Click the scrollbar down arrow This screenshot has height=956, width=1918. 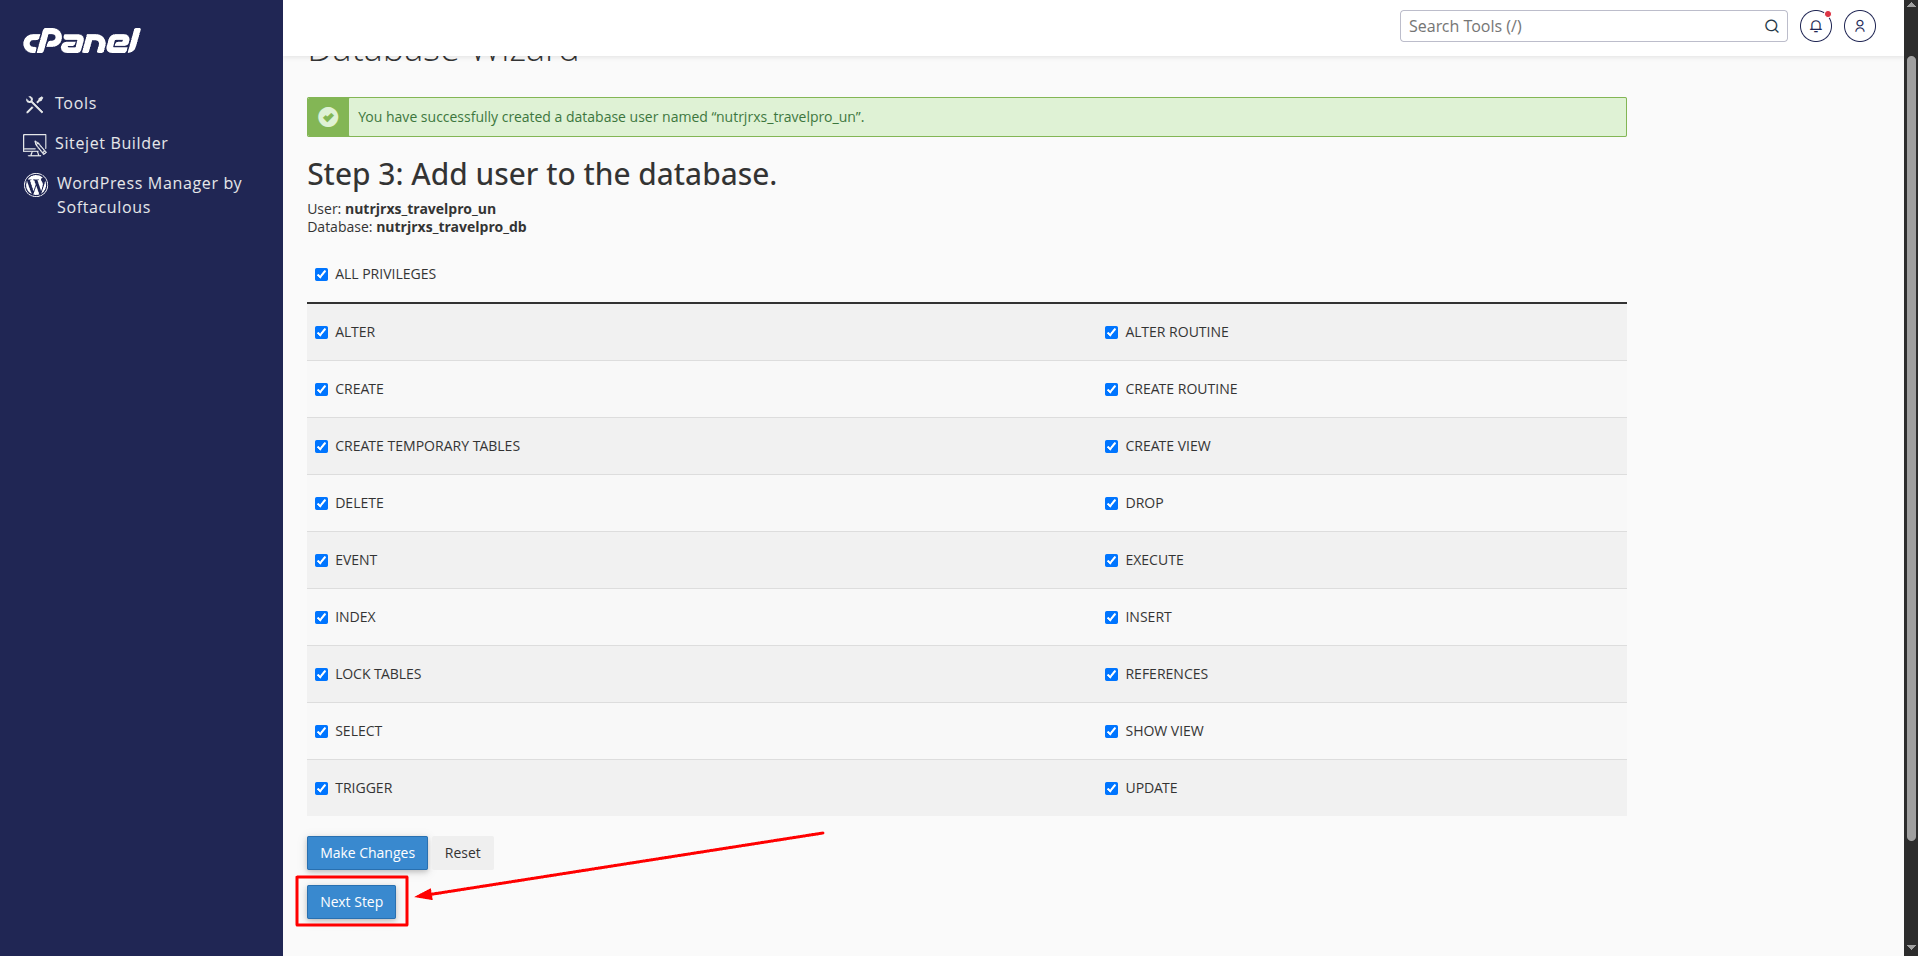tap(1911, 947)
